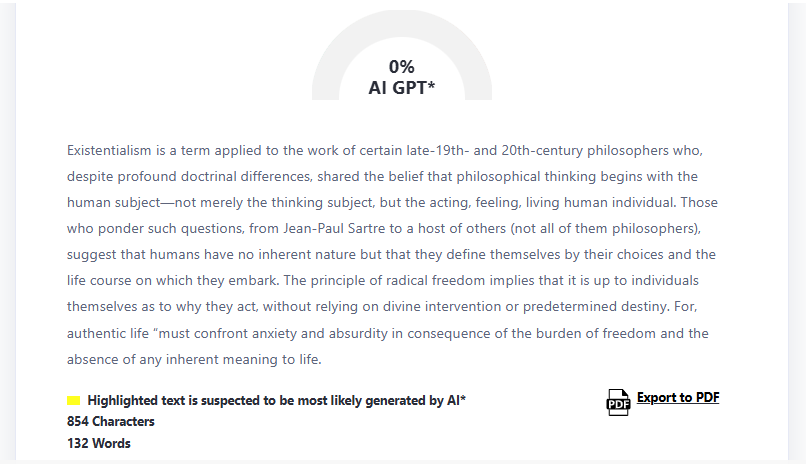Select the 0% score in the gauge
Screen dimensions: 806x464
(x=402, y=67)
